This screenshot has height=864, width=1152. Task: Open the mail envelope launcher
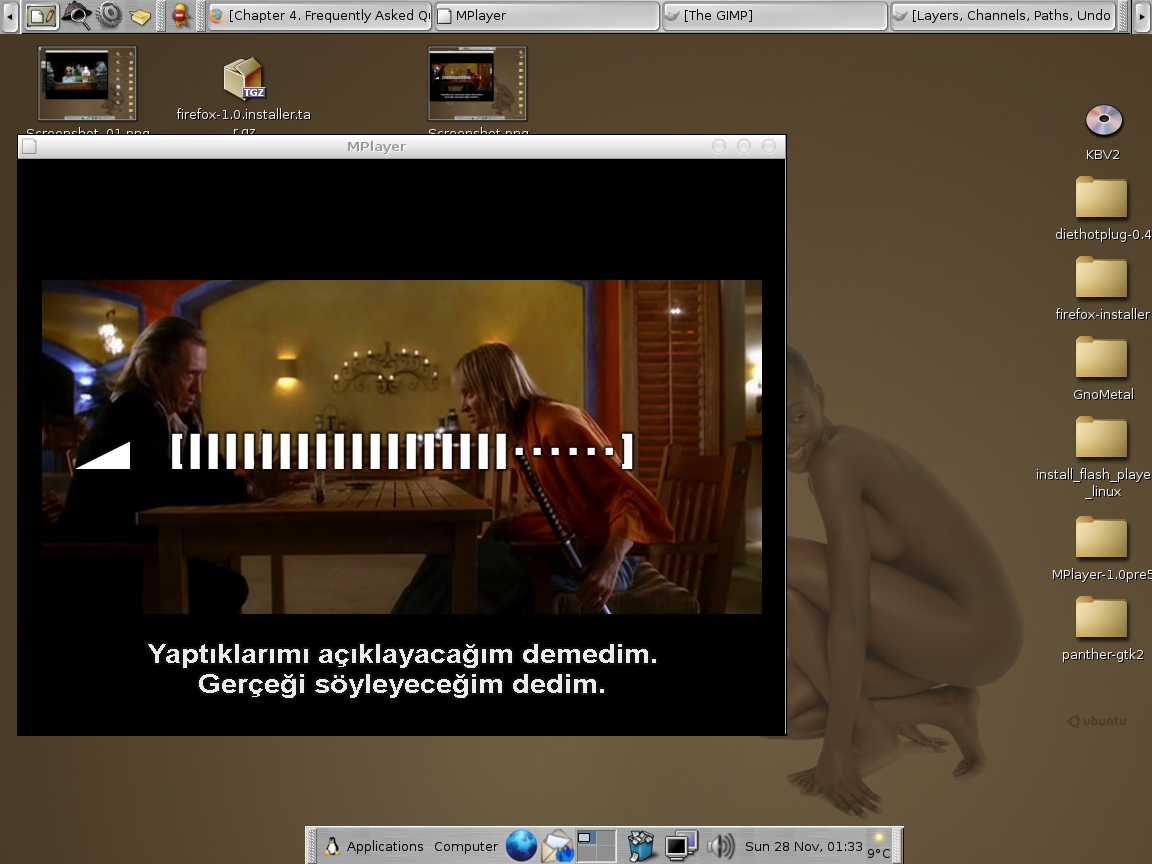pos(558,846)
